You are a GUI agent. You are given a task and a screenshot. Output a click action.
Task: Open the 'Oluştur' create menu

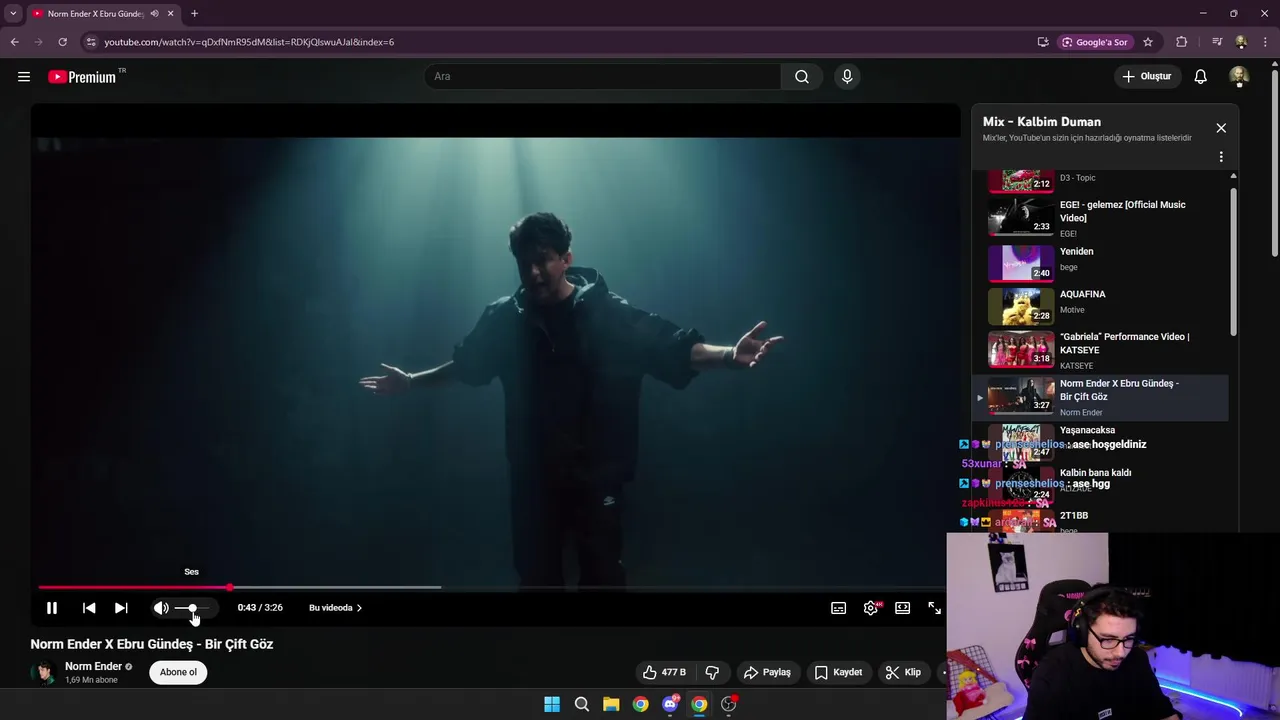1146,76
